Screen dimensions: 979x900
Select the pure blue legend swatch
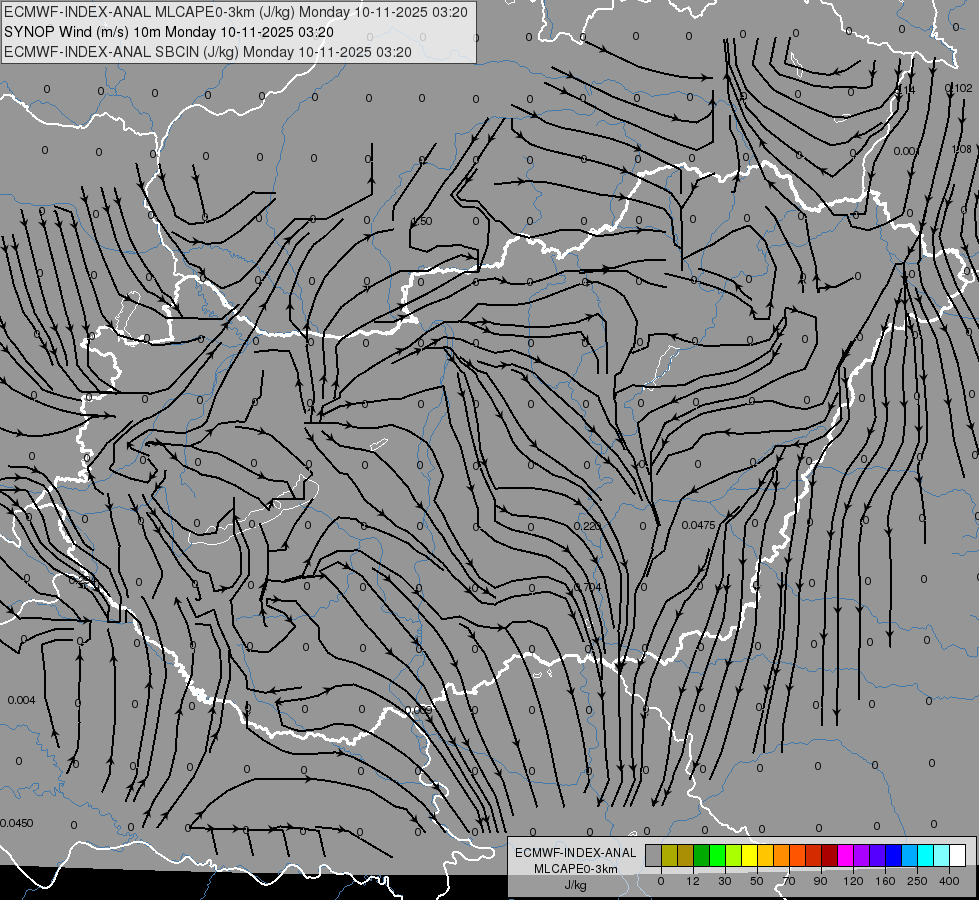click(893, 855)
